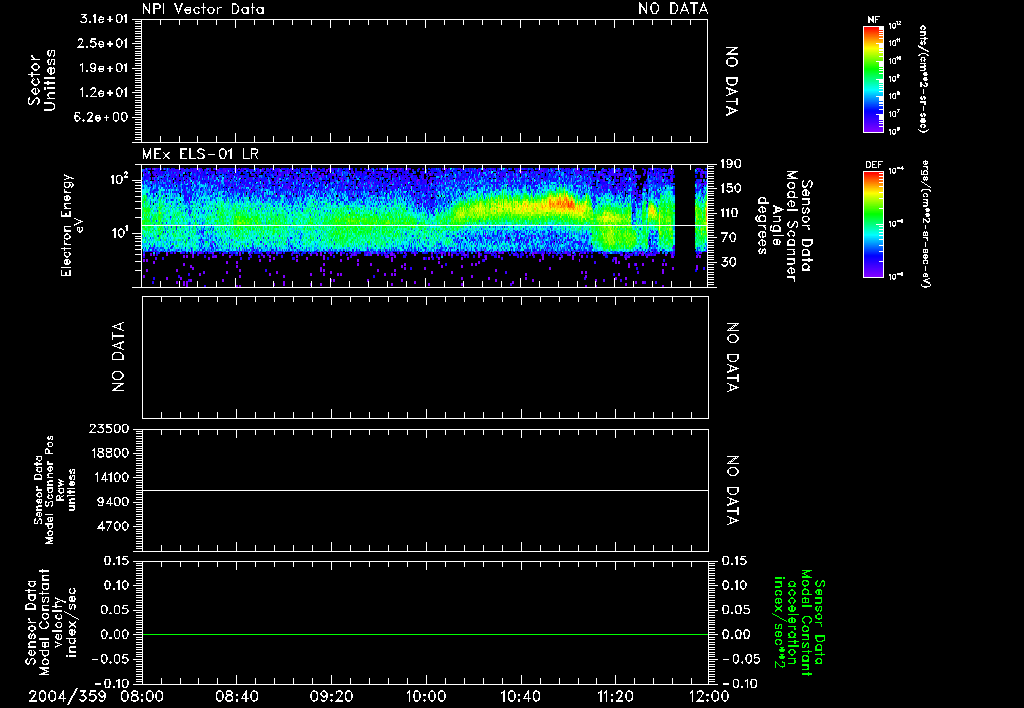
Task: Click the green zero line in velocity panel
Action: point(425,634)
